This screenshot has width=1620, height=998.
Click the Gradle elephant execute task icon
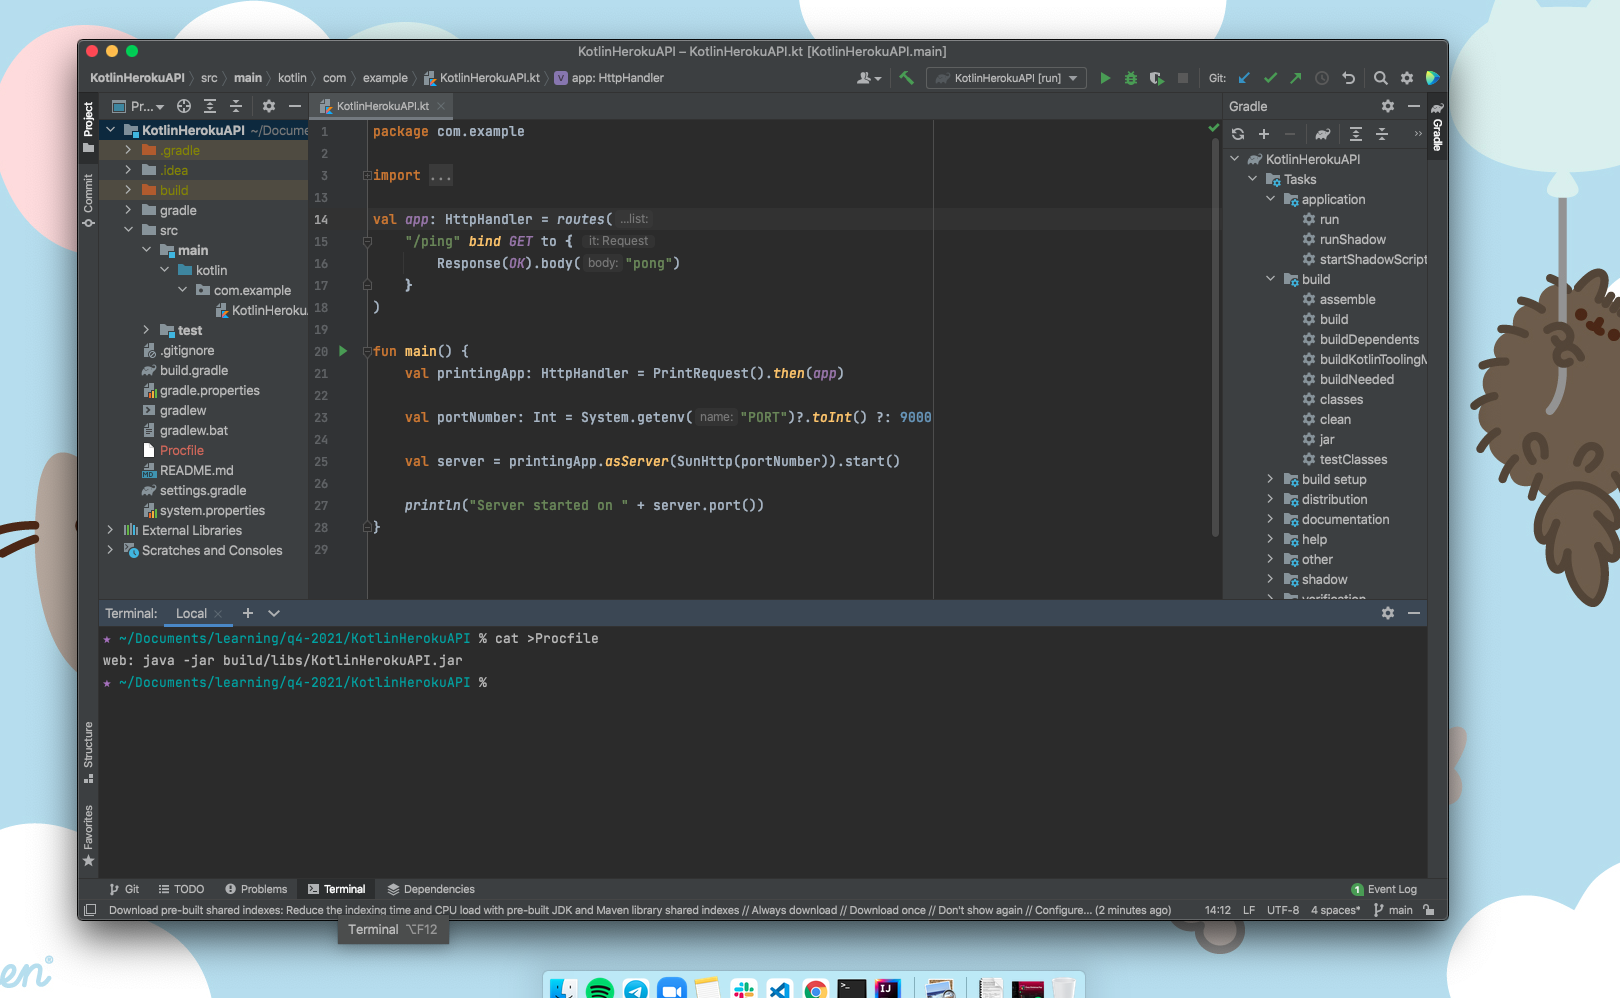click(1323, 134)
